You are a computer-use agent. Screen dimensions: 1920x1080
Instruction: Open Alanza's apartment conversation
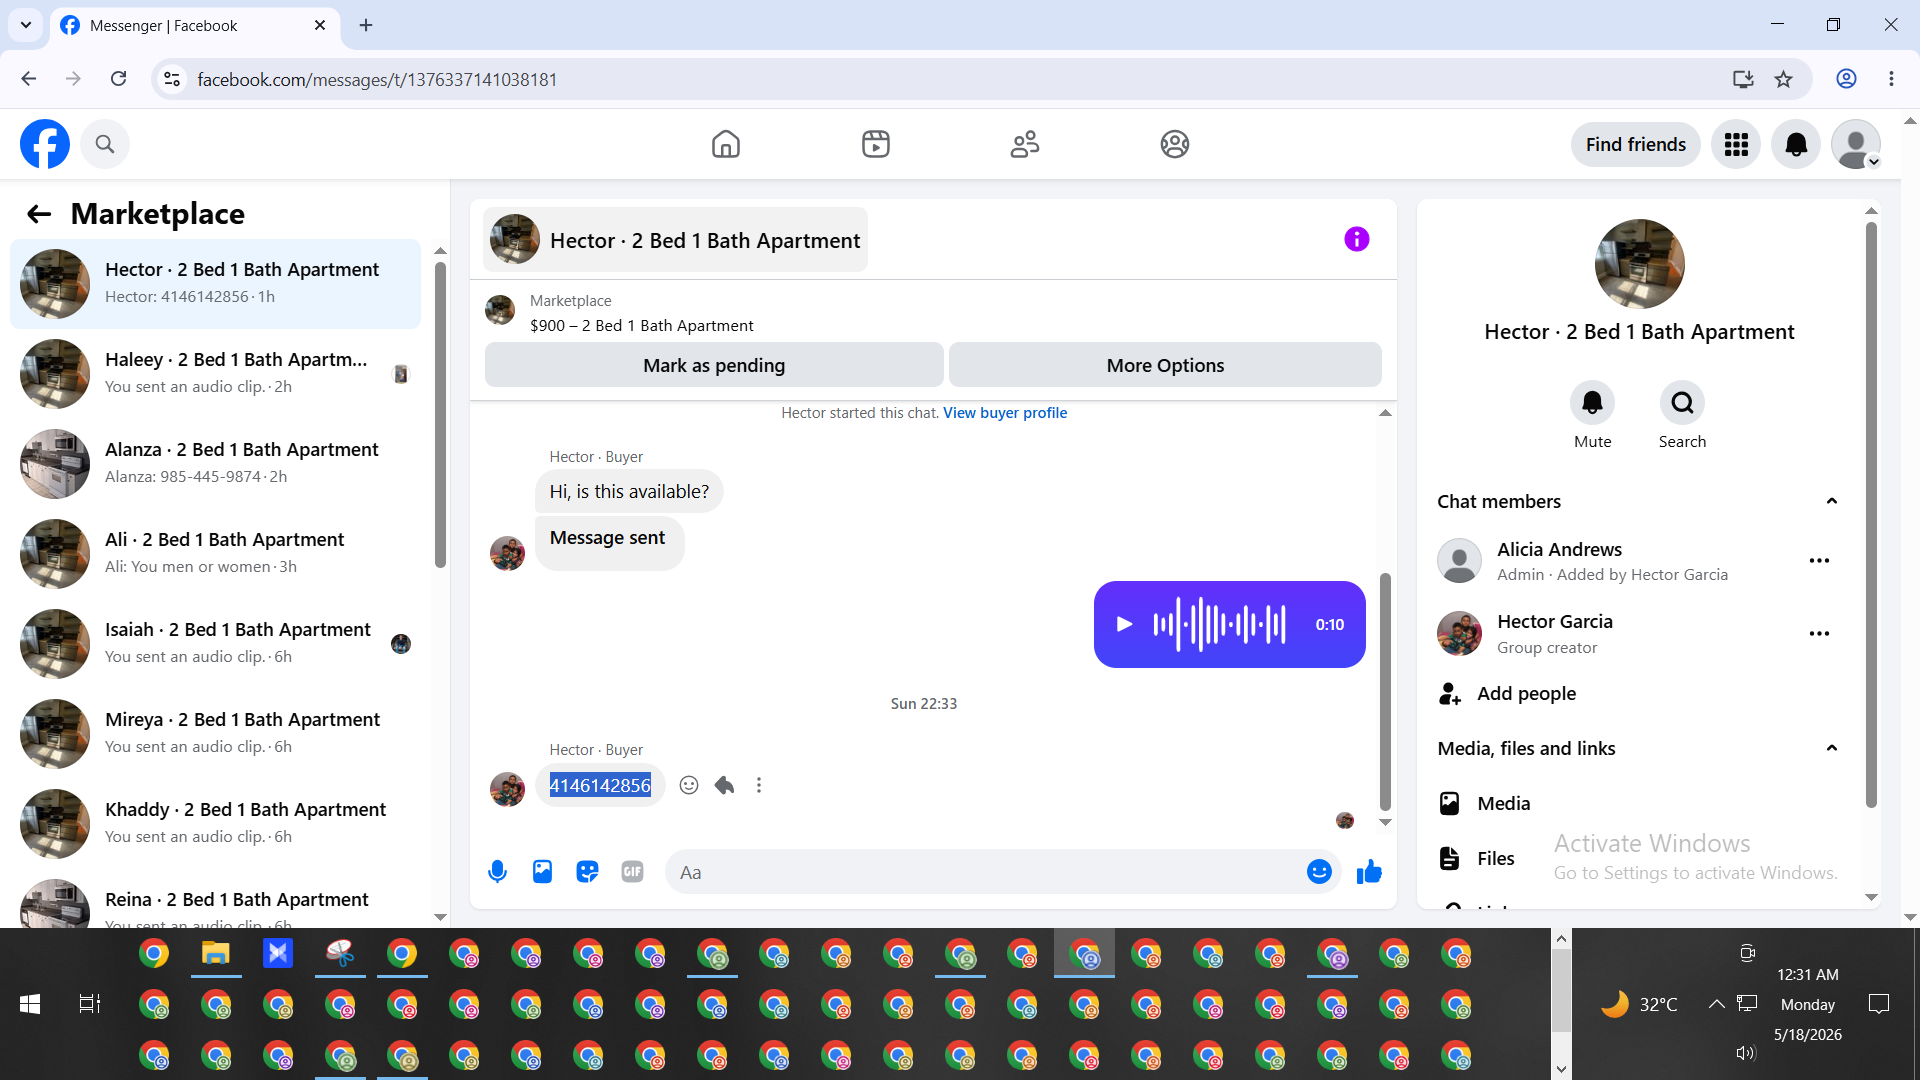point(215,464)
